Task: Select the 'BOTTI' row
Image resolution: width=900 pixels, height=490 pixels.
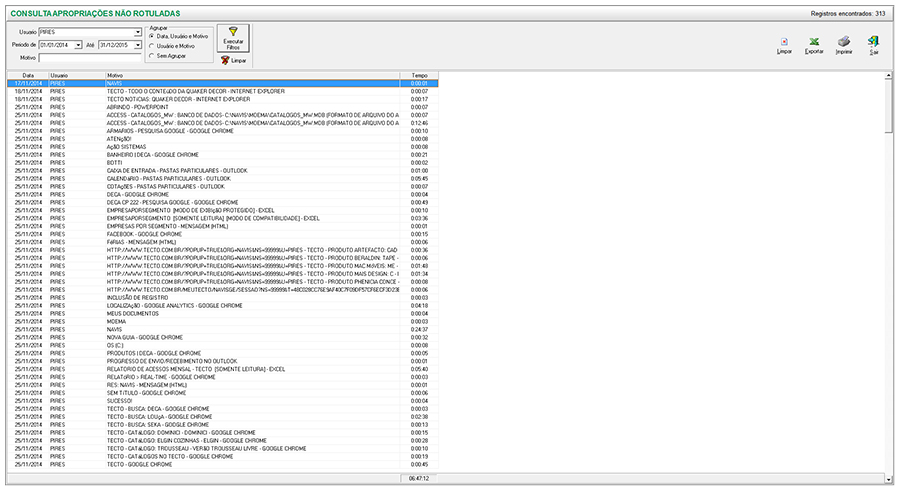Action: [223, 163]
